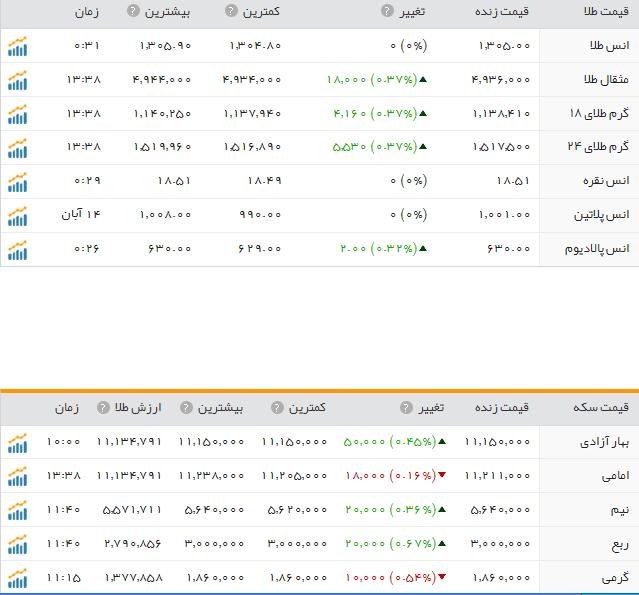Click help icon beside coin table بیشترین header

(x=186, y=407)
